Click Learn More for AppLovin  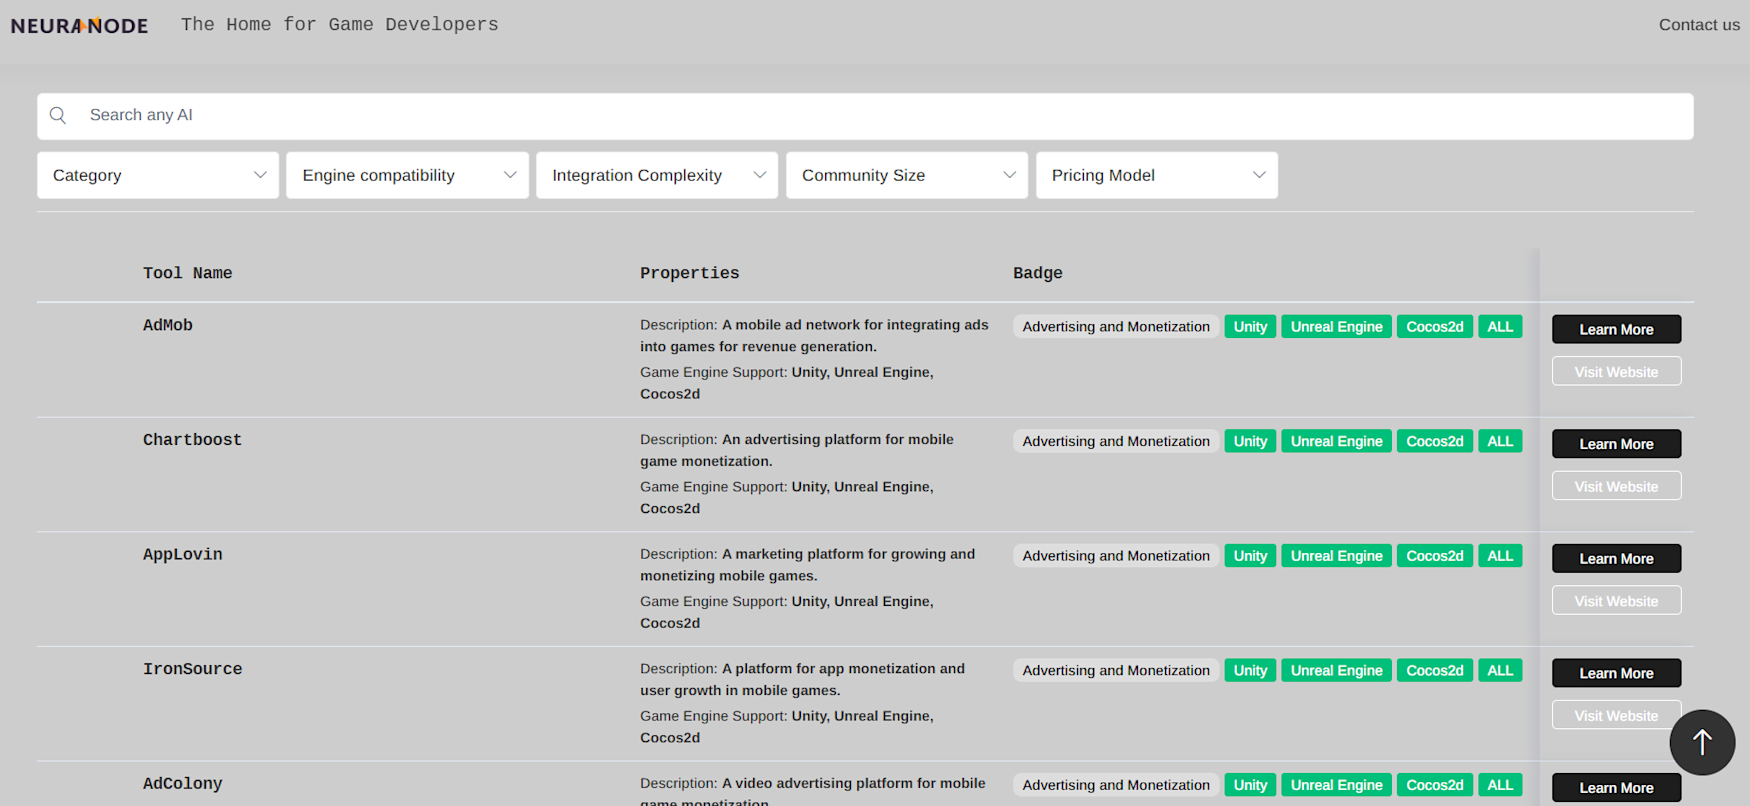(1616, 558)
